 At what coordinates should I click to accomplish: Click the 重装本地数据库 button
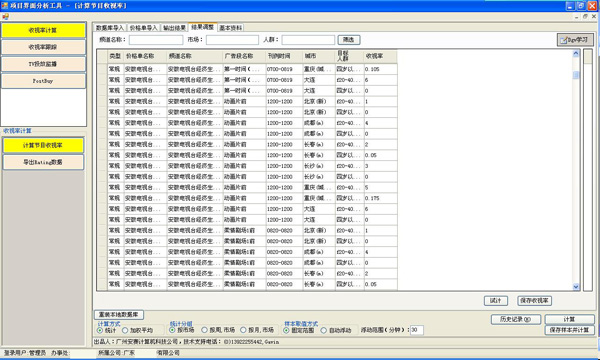pos(119,314)
